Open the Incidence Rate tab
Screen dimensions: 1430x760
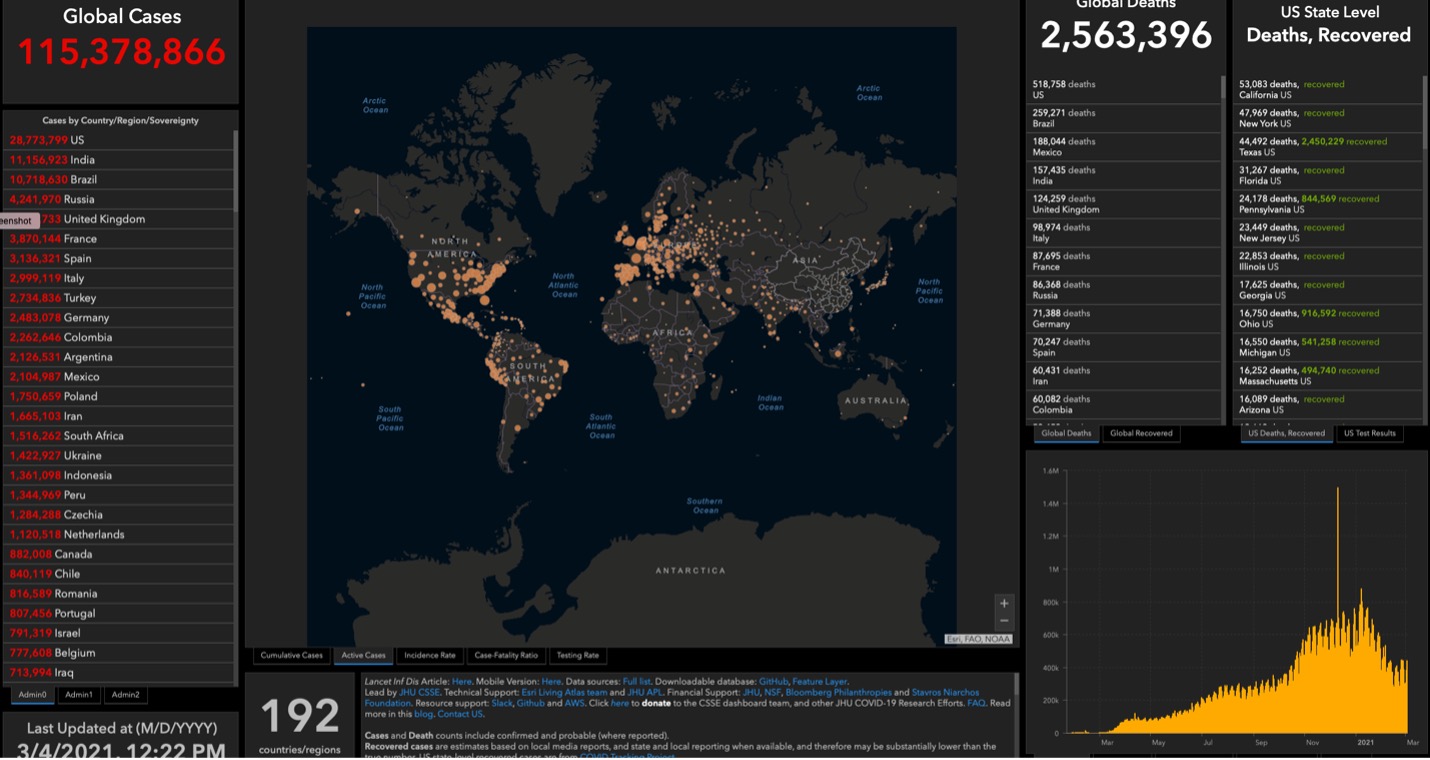(x=429, y=655)
